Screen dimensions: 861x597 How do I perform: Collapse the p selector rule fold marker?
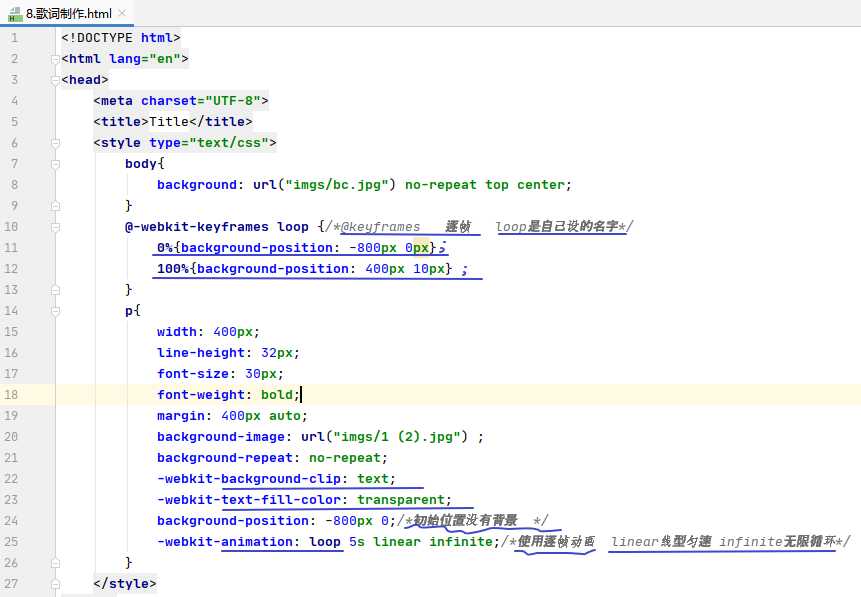click(x=57, y=311)
